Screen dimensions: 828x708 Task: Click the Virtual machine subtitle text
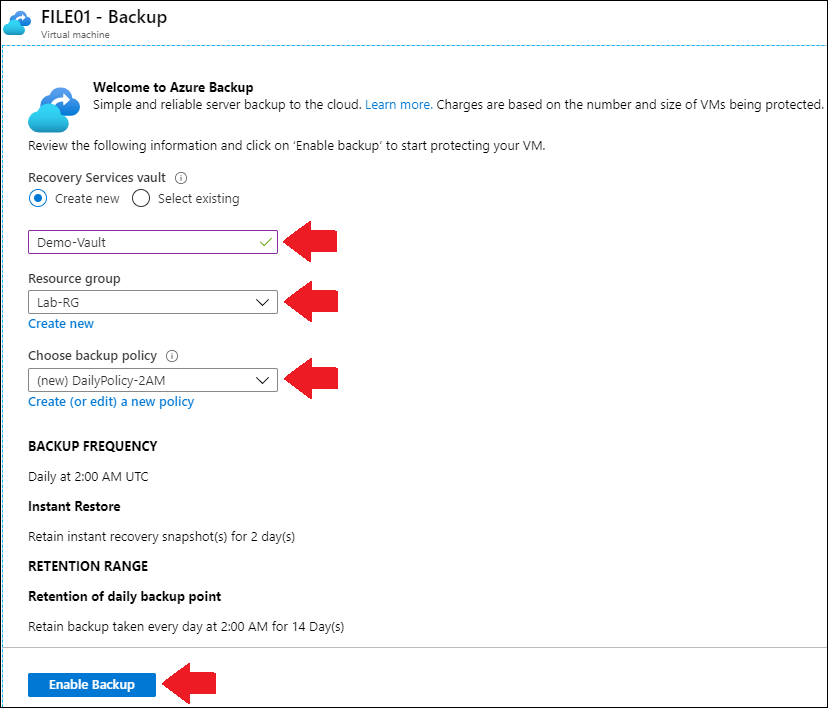coord(76,35)
